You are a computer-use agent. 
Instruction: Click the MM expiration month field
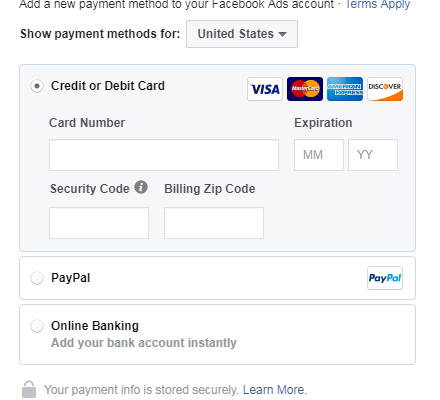click(x=319, y=155)
